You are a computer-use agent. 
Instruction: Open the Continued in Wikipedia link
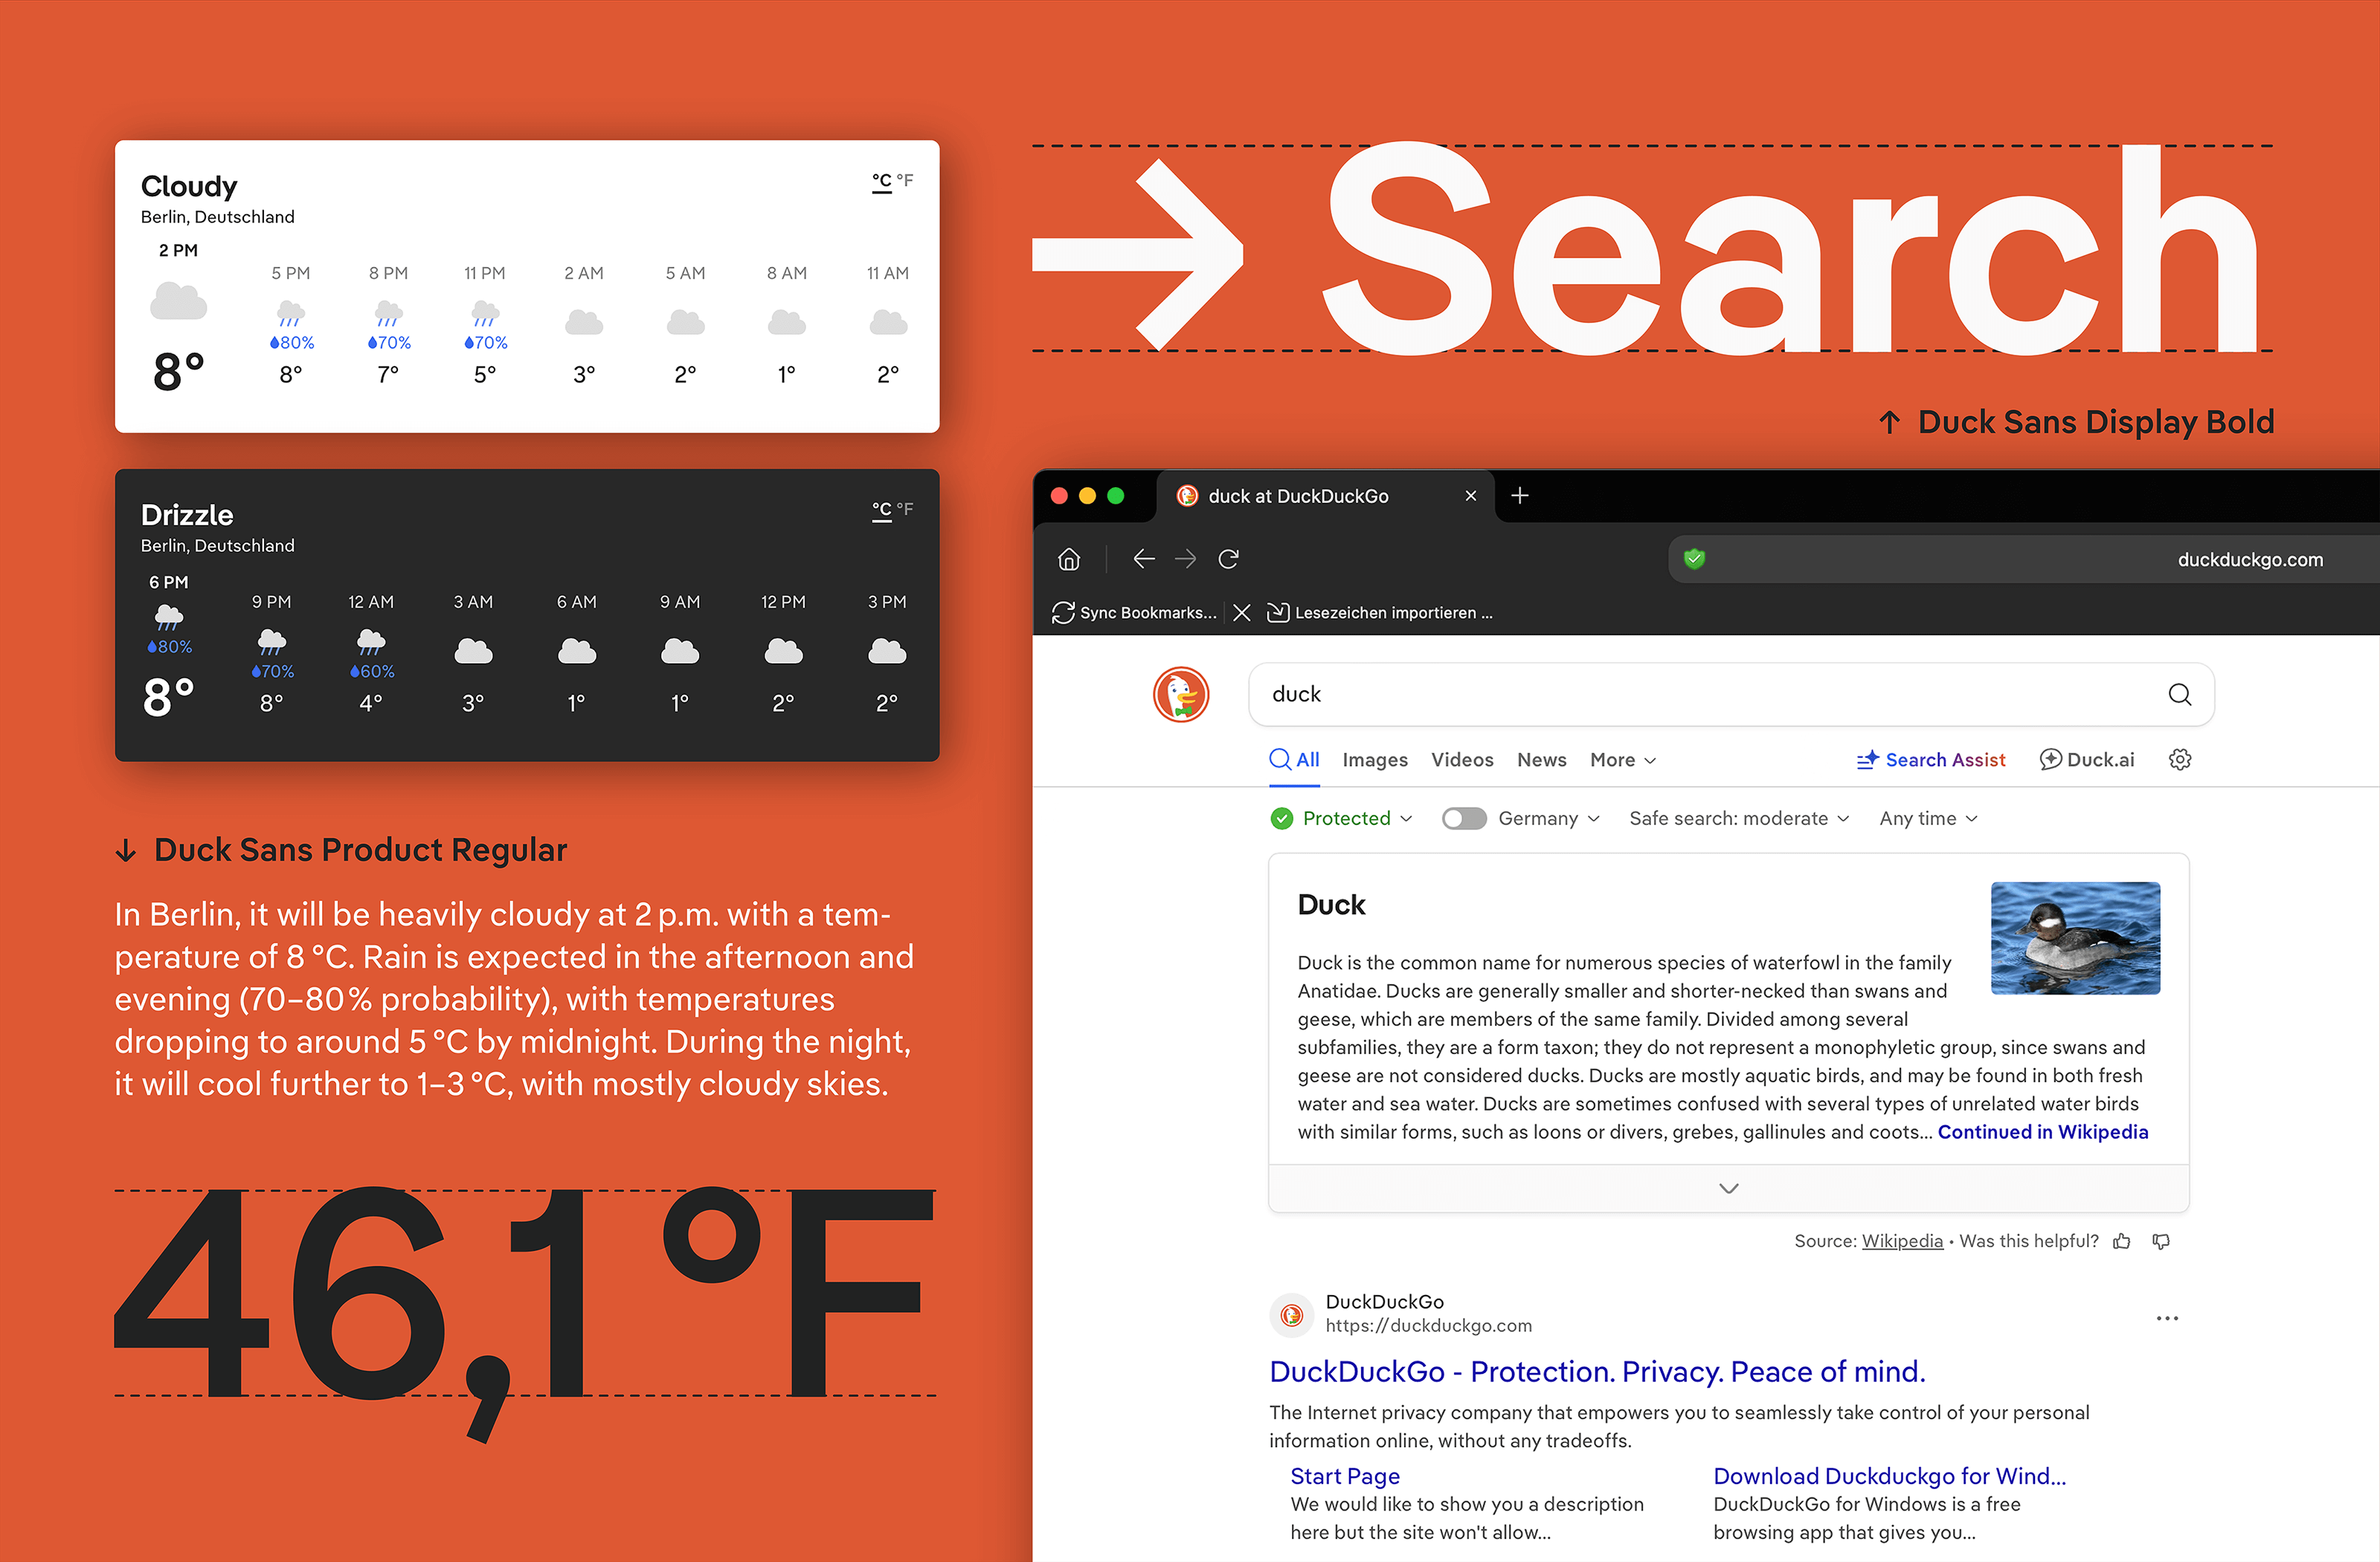[x=2043, y=1132]
